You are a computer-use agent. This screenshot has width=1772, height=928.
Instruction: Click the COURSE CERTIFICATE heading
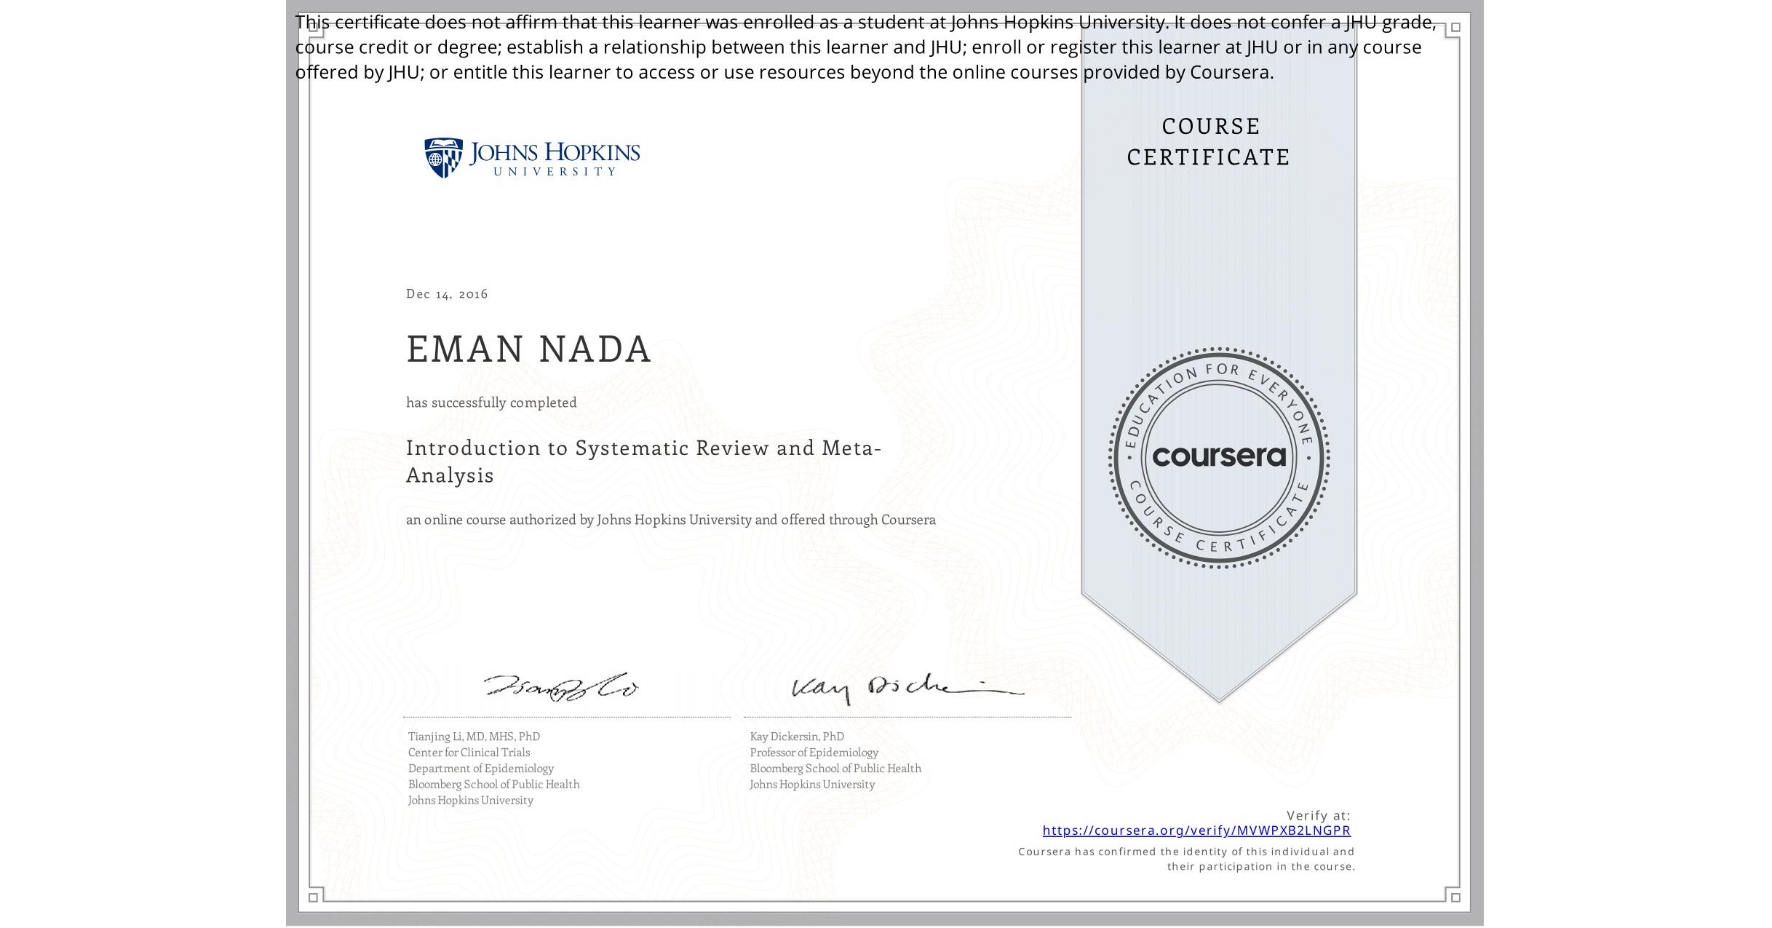click(x=1210, y=142)
